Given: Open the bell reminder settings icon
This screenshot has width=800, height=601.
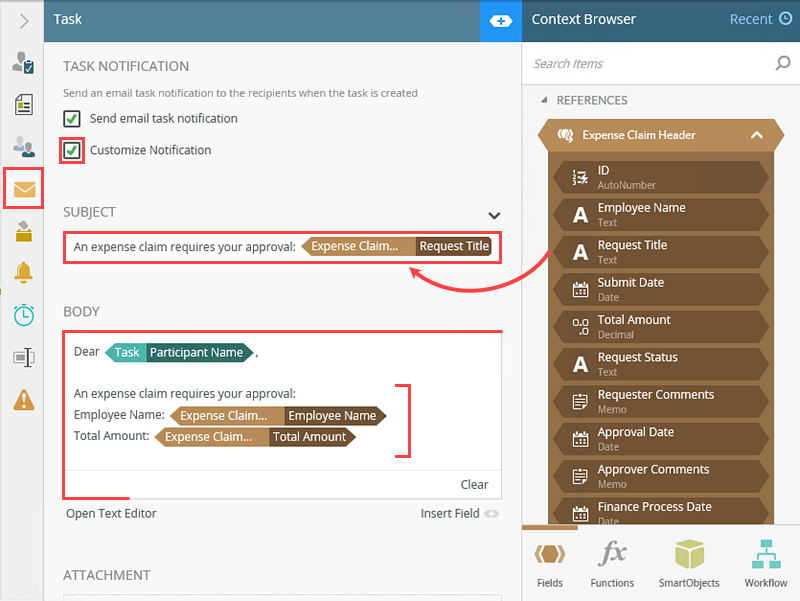Looking at the screenshot, I should pos(23,270).
